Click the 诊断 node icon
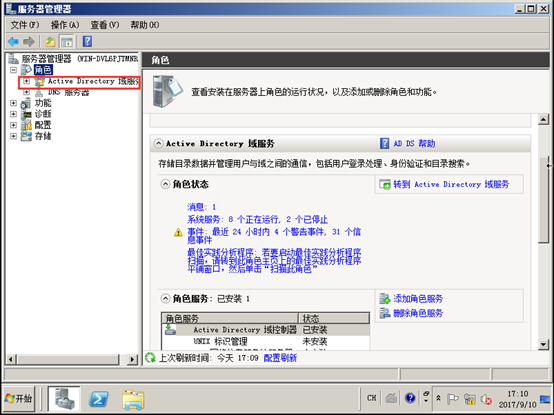 click(x=26, y=114)
